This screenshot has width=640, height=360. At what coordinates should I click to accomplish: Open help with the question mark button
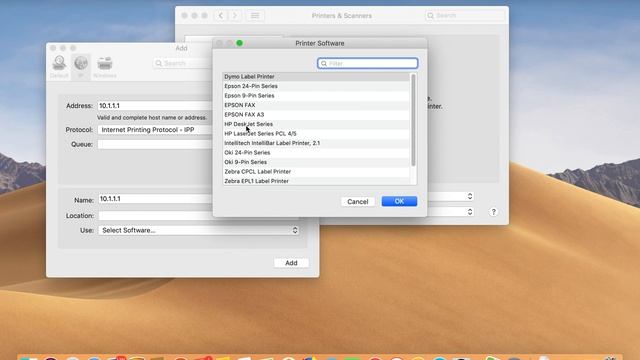[x=493, y=212]
